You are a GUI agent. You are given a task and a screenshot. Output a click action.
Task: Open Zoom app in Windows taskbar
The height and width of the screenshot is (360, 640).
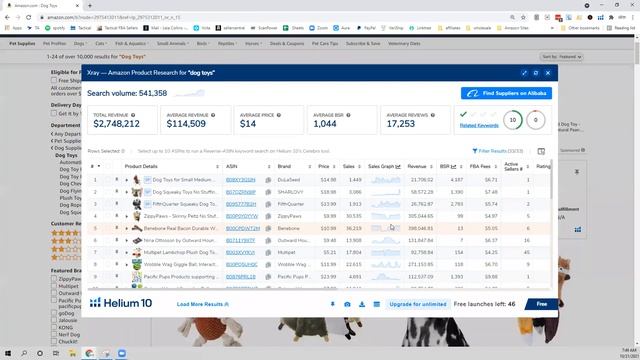tap(122, 353)
